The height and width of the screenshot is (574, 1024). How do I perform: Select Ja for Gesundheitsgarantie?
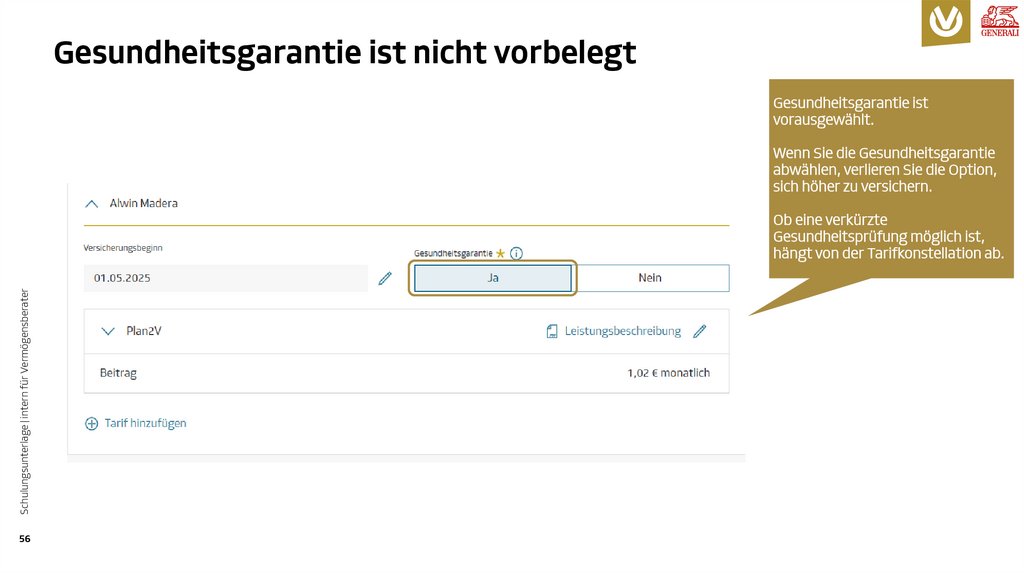pyautogui.click(x=493, y=278)
